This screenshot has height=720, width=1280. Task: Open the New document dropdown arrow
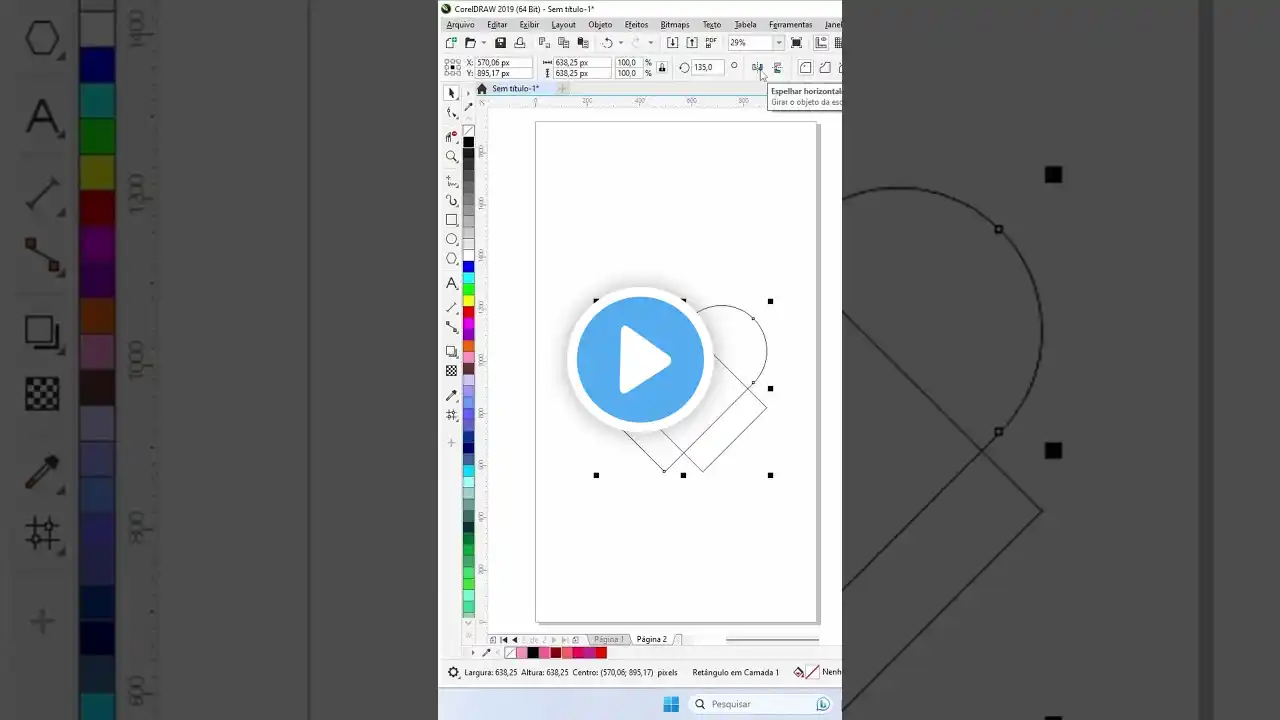pyautogui.click(x=483, y=42)
